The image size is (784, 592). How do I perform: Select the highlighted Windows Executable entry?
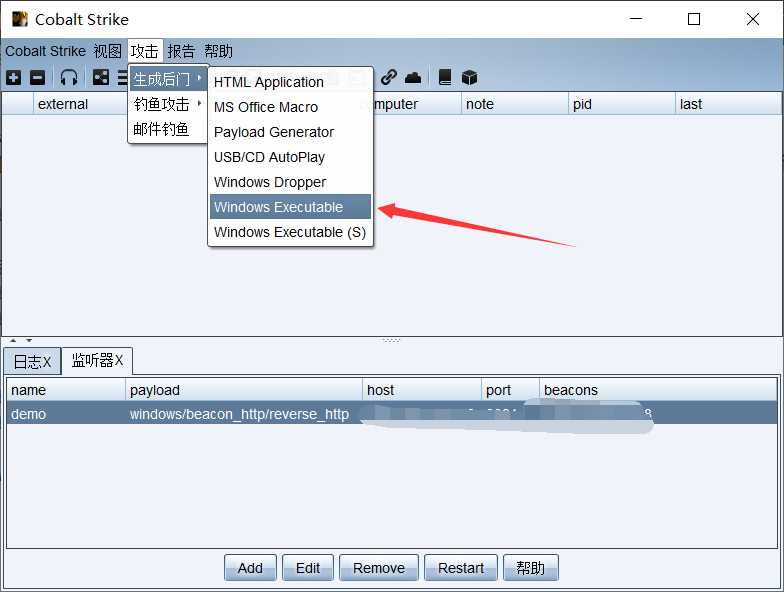click(x=290, y=206)
